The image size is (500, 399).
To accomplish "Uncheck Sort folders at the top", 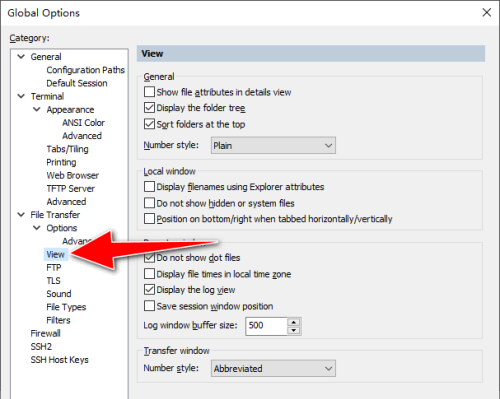I will coord(149,124).
